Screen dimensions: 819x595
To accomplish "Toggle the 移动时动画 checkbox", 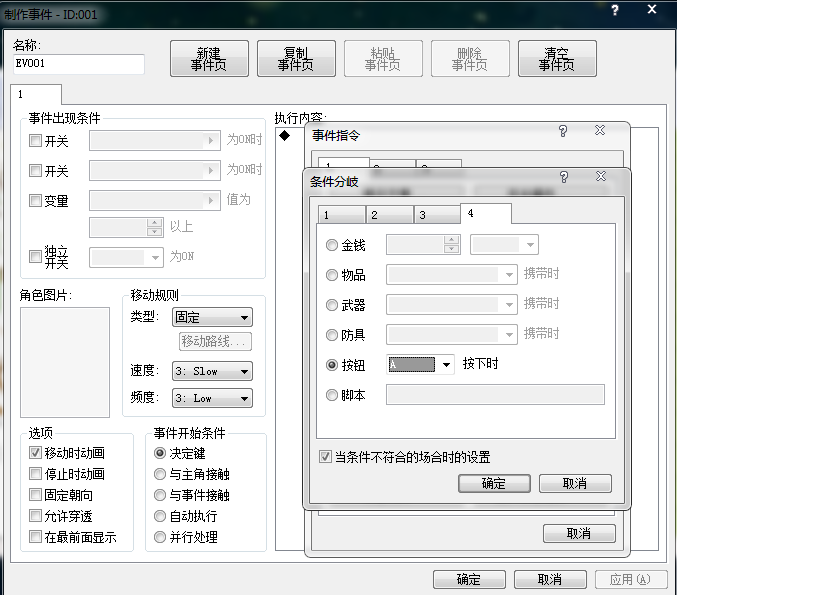I will [35, 452].
